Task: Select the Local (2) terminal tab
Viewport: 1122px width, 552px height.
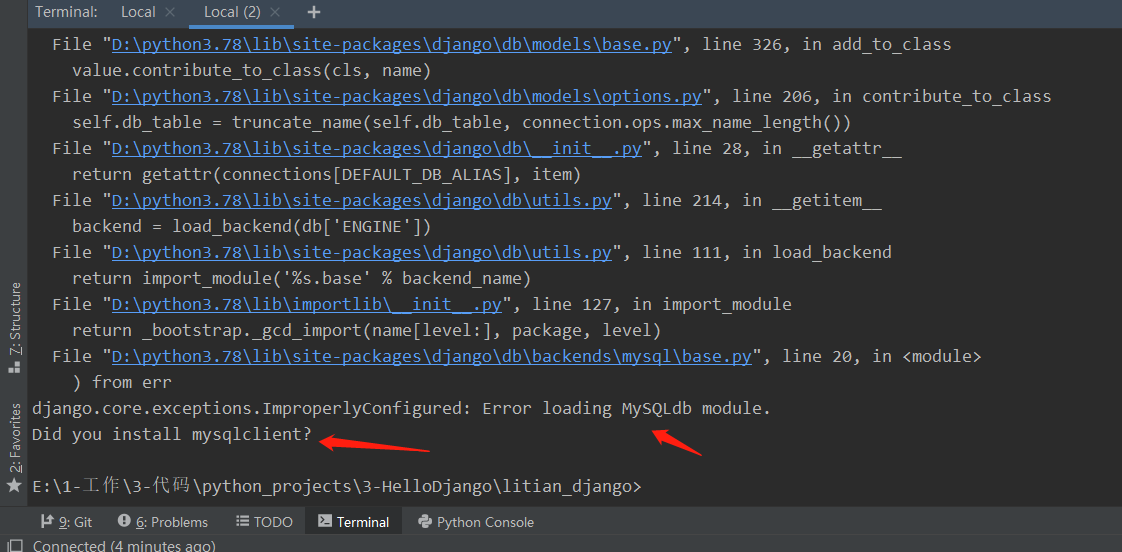Action: [x=232, y=12]
